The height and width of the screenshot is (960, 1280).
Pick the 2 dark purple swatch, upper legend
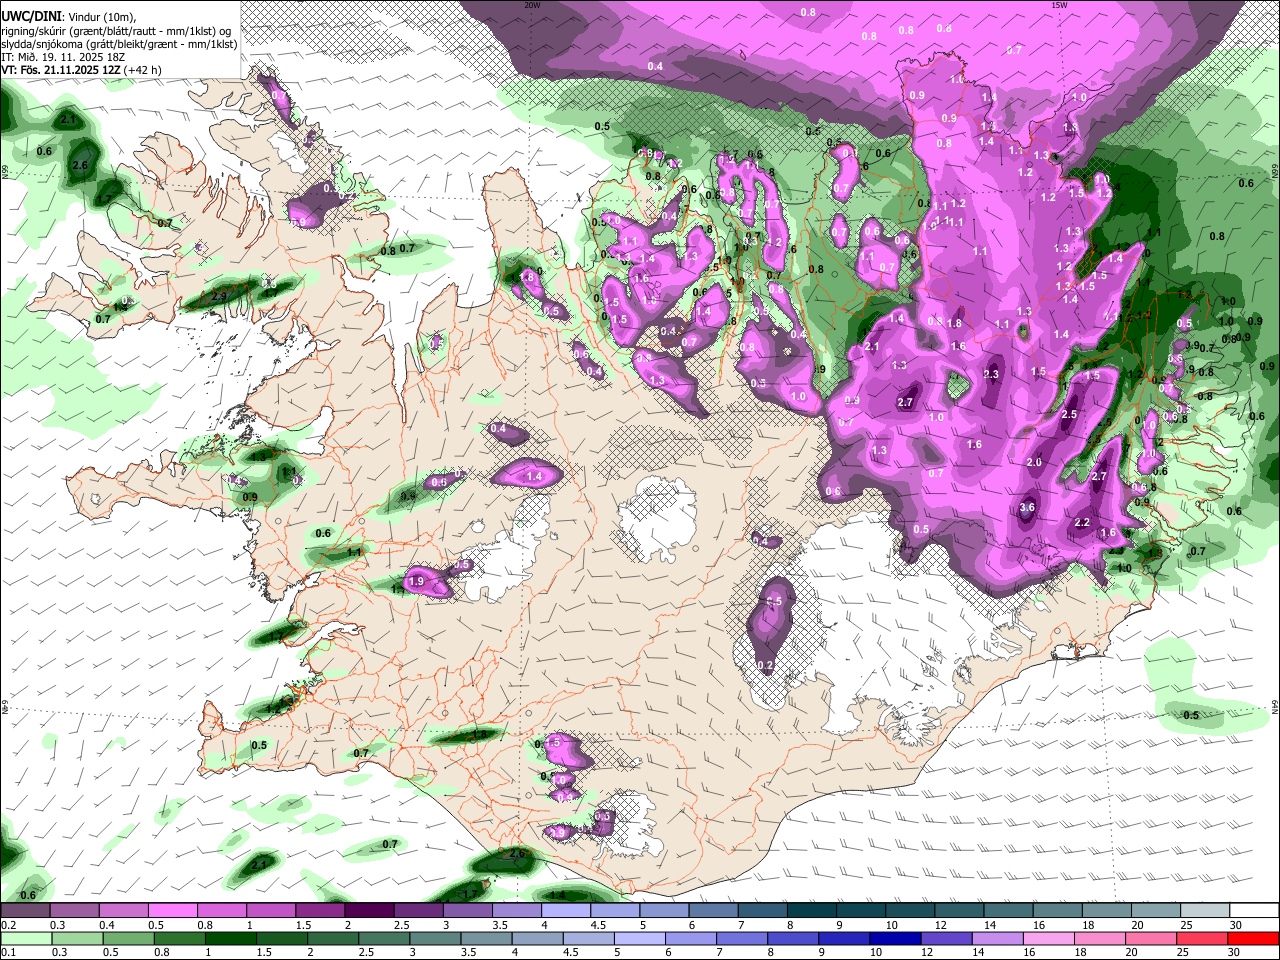click(x=368, y=910)
